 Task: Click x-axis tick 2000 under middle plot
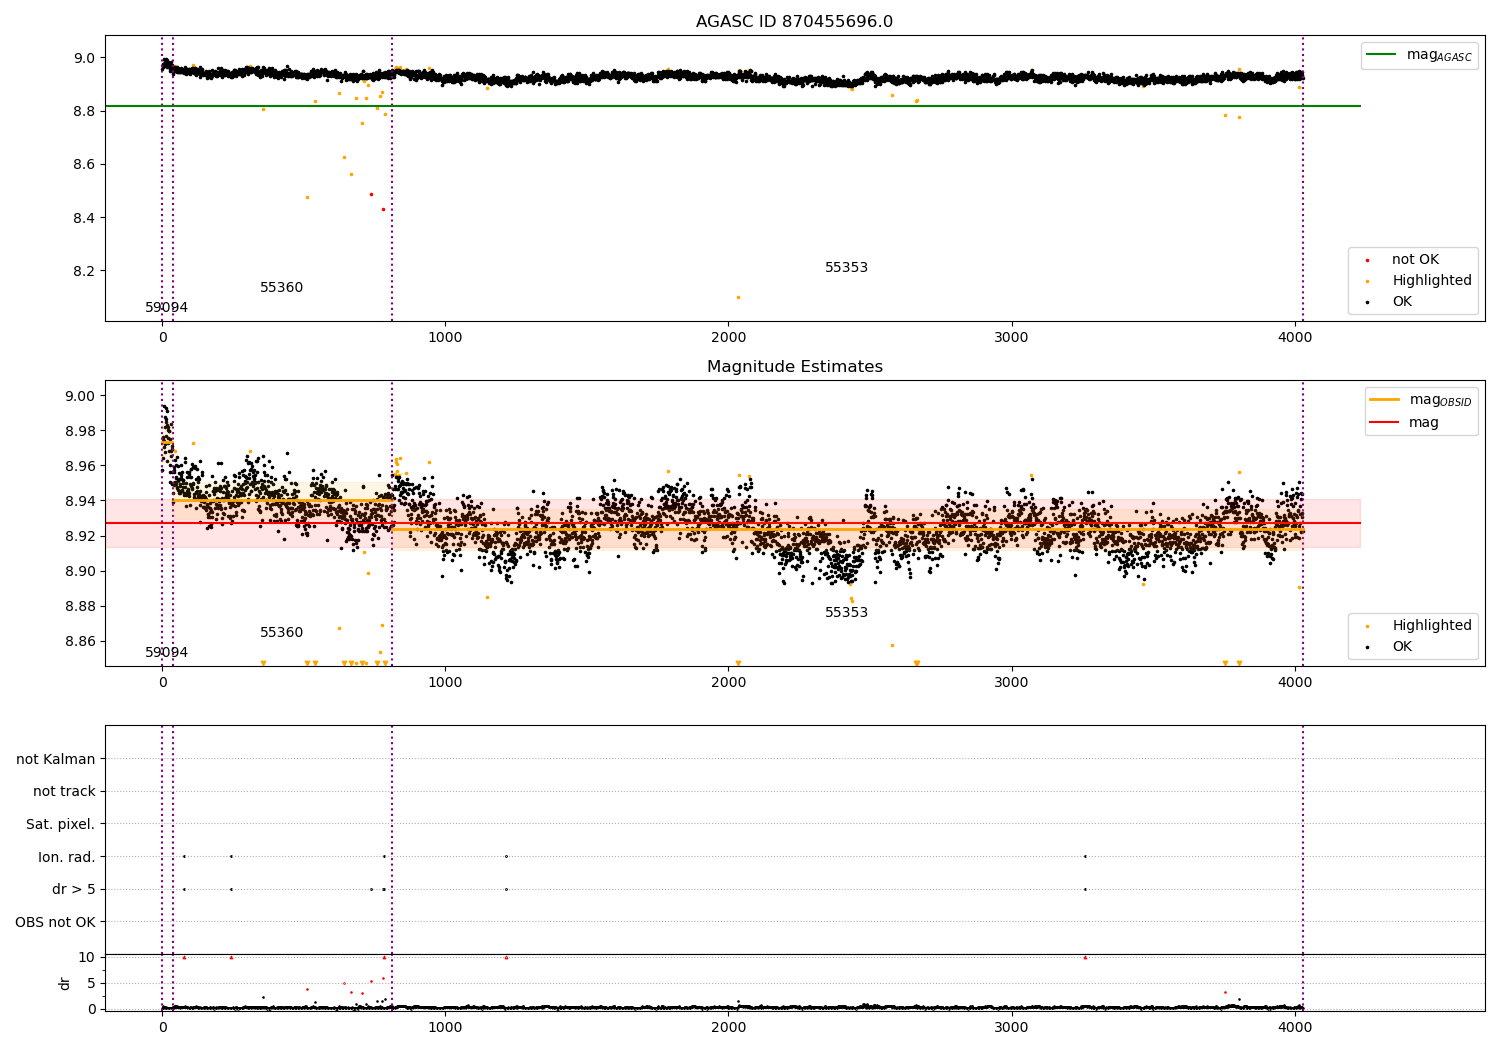pos(728,682)
